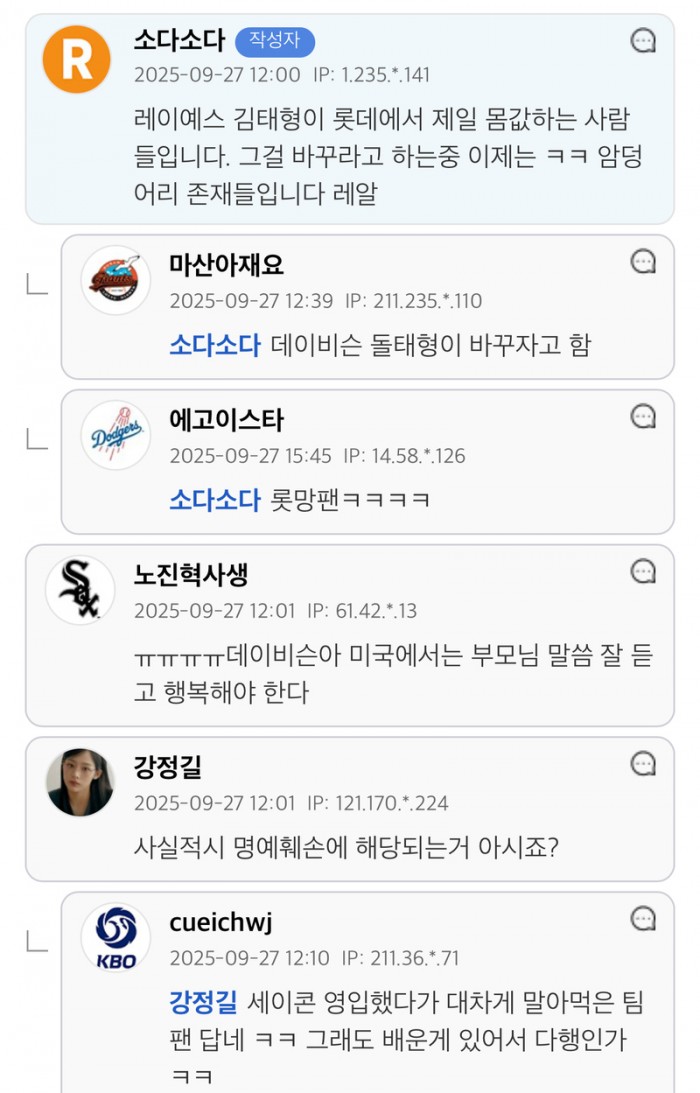This screenshot has width=700, height=1093.
Task: Click reply bubble icon on 에고이스타's comment
Action: [644, 417]
